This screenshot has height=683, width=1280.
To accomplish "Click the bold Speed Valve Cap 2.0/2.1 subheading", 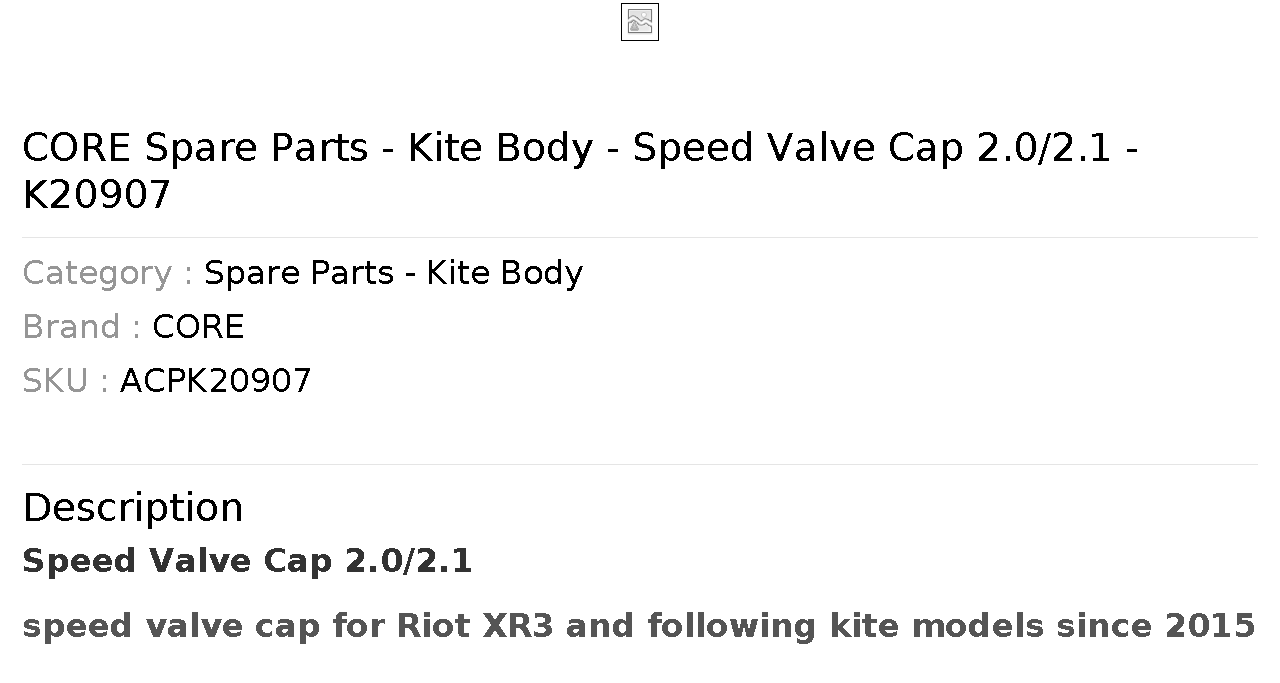I will click(x=247, y=561).
